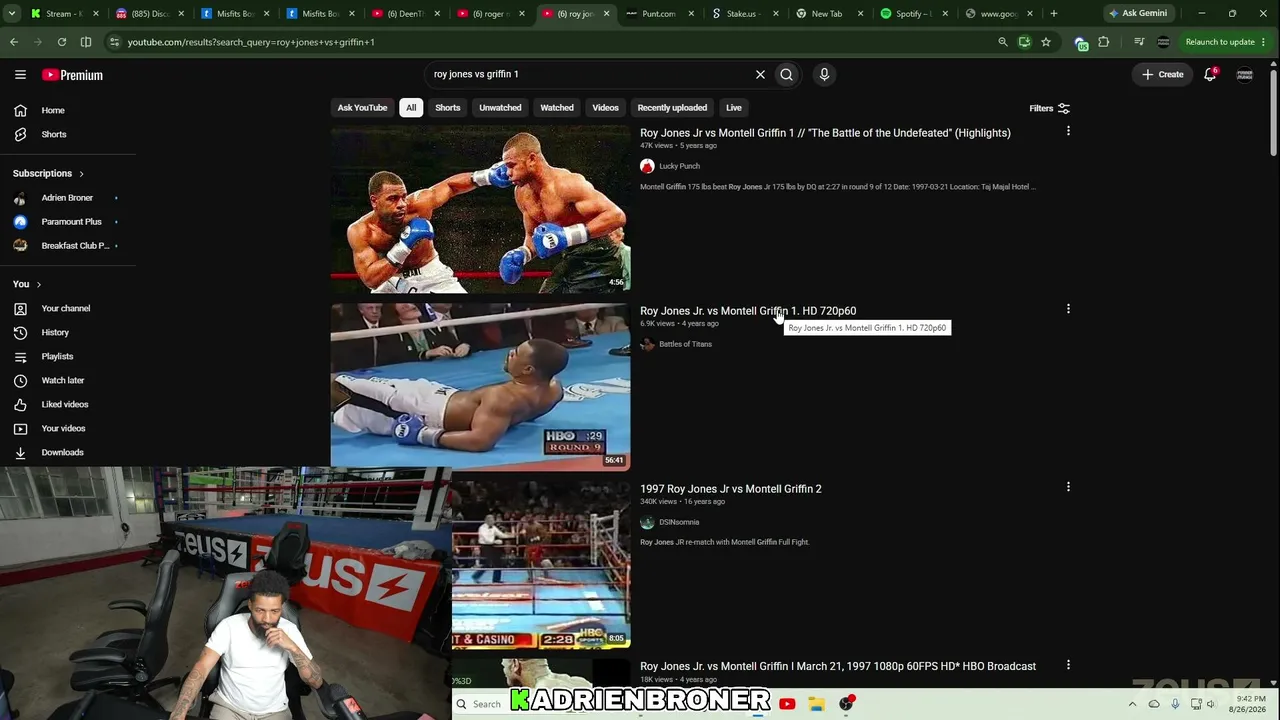
Task: Switch to the Spotify tab
Action: click(915, 14)
